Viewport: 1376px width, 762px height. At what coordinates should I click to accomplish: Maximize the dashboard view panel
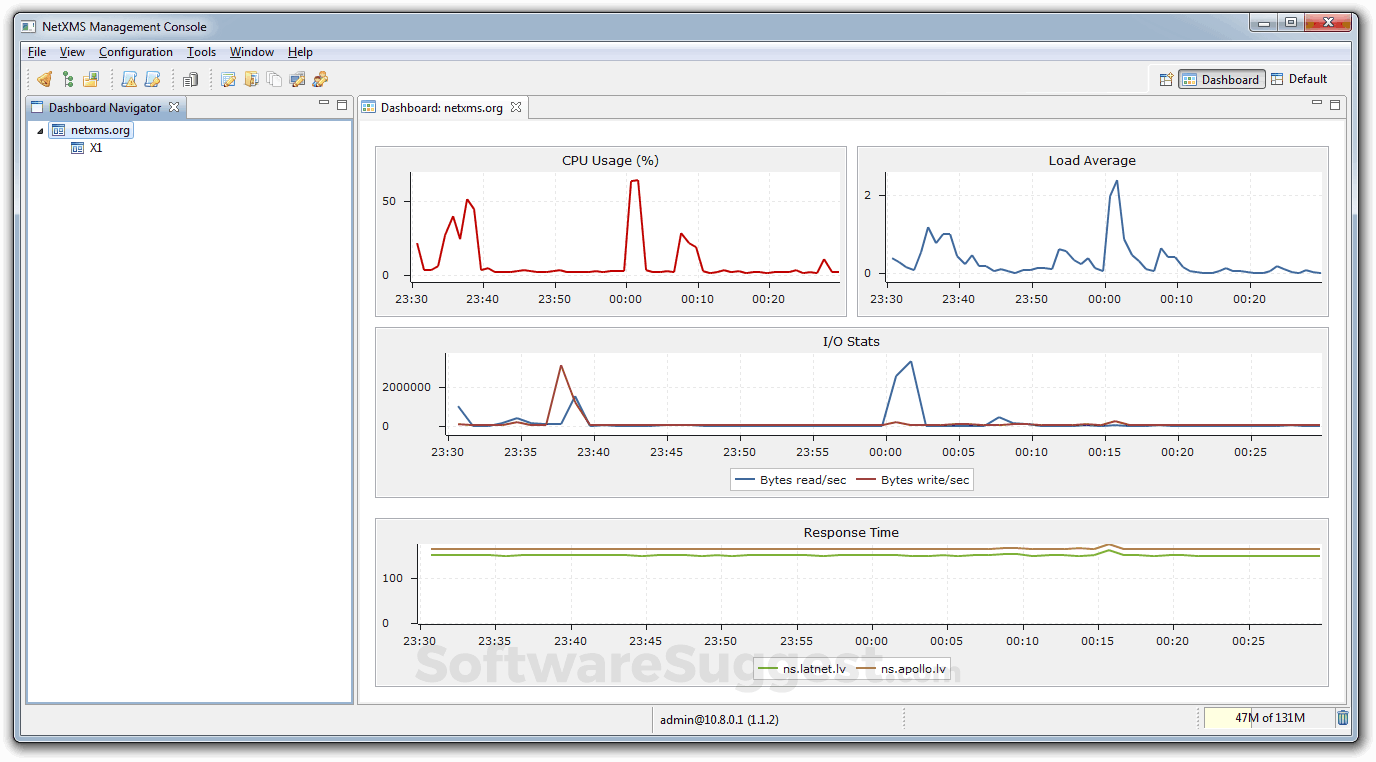(x=1334, y=104)
